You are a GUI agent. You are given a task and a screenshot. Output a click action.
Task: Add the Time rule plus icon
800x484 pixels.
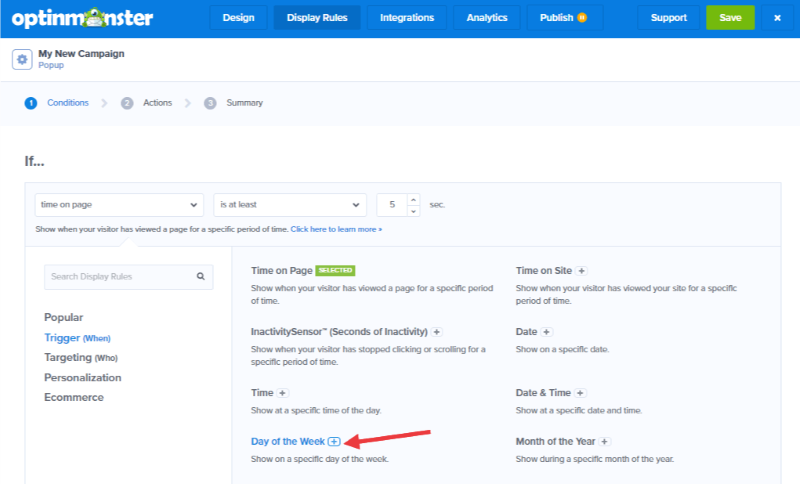(x=282, y=393)
